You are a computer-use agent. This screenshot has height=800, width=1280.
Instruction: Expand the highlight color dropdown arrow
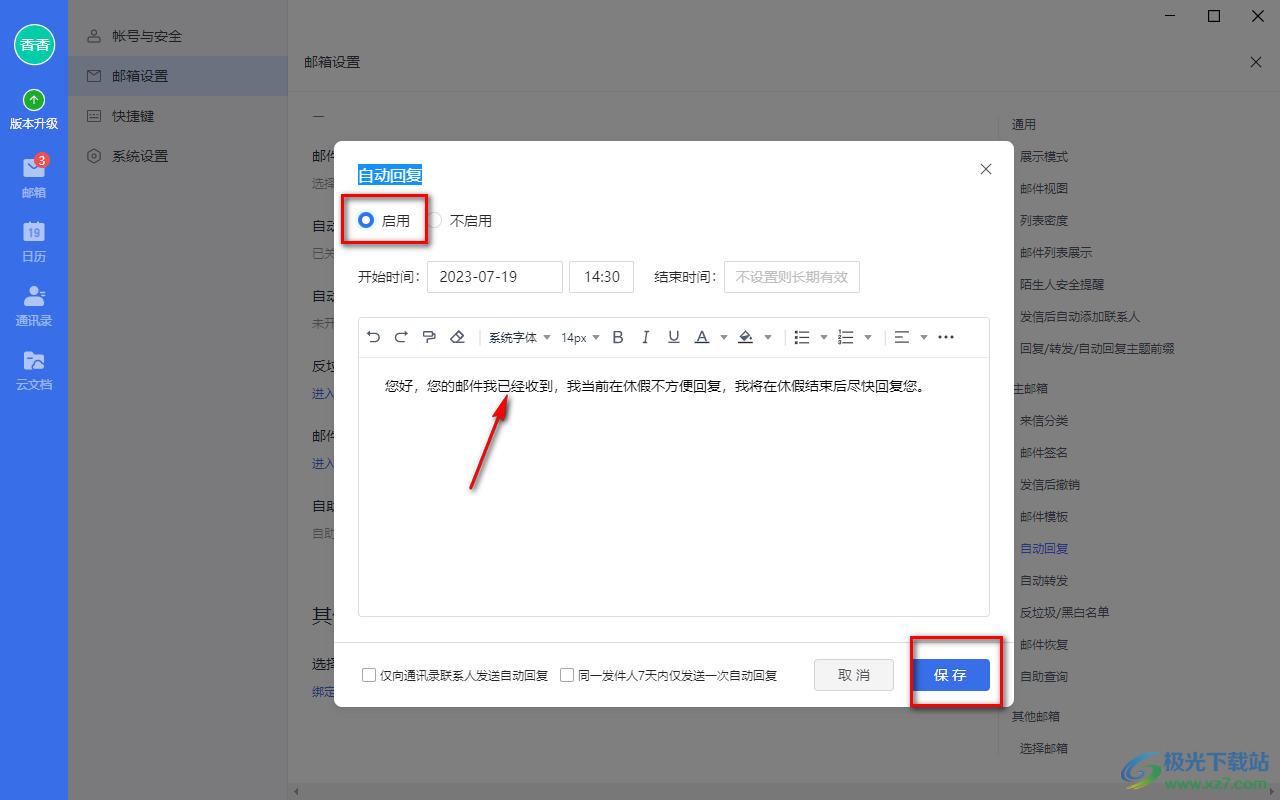tap(768, 337)
